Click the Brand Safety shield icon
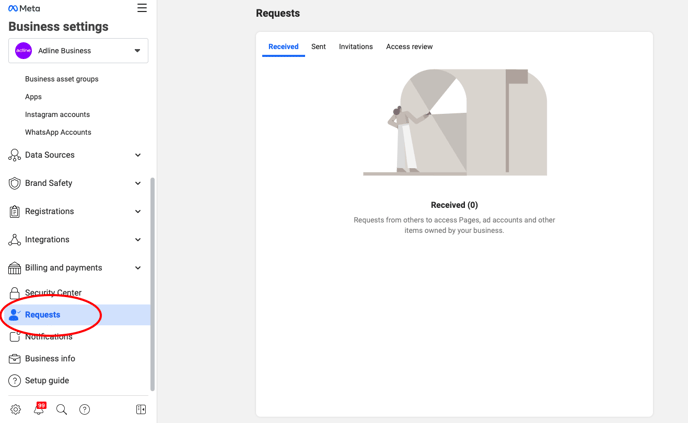Image resolution: width=688 pixels, height=423 pixels. pyautogui.click(x=14, y=183)
